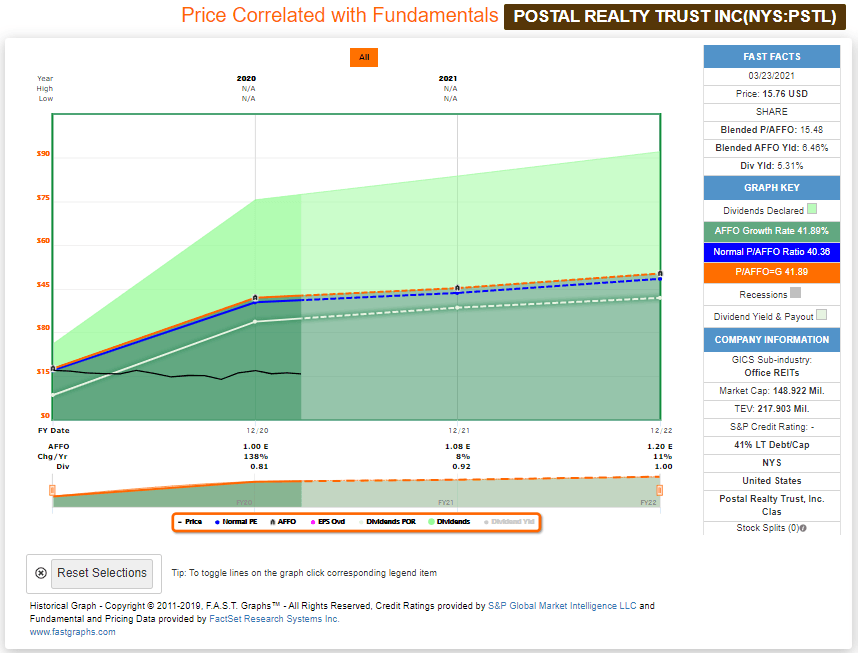
Task: Click the SHARE row in Fast Facts
Action: click(x=772, y=112)
